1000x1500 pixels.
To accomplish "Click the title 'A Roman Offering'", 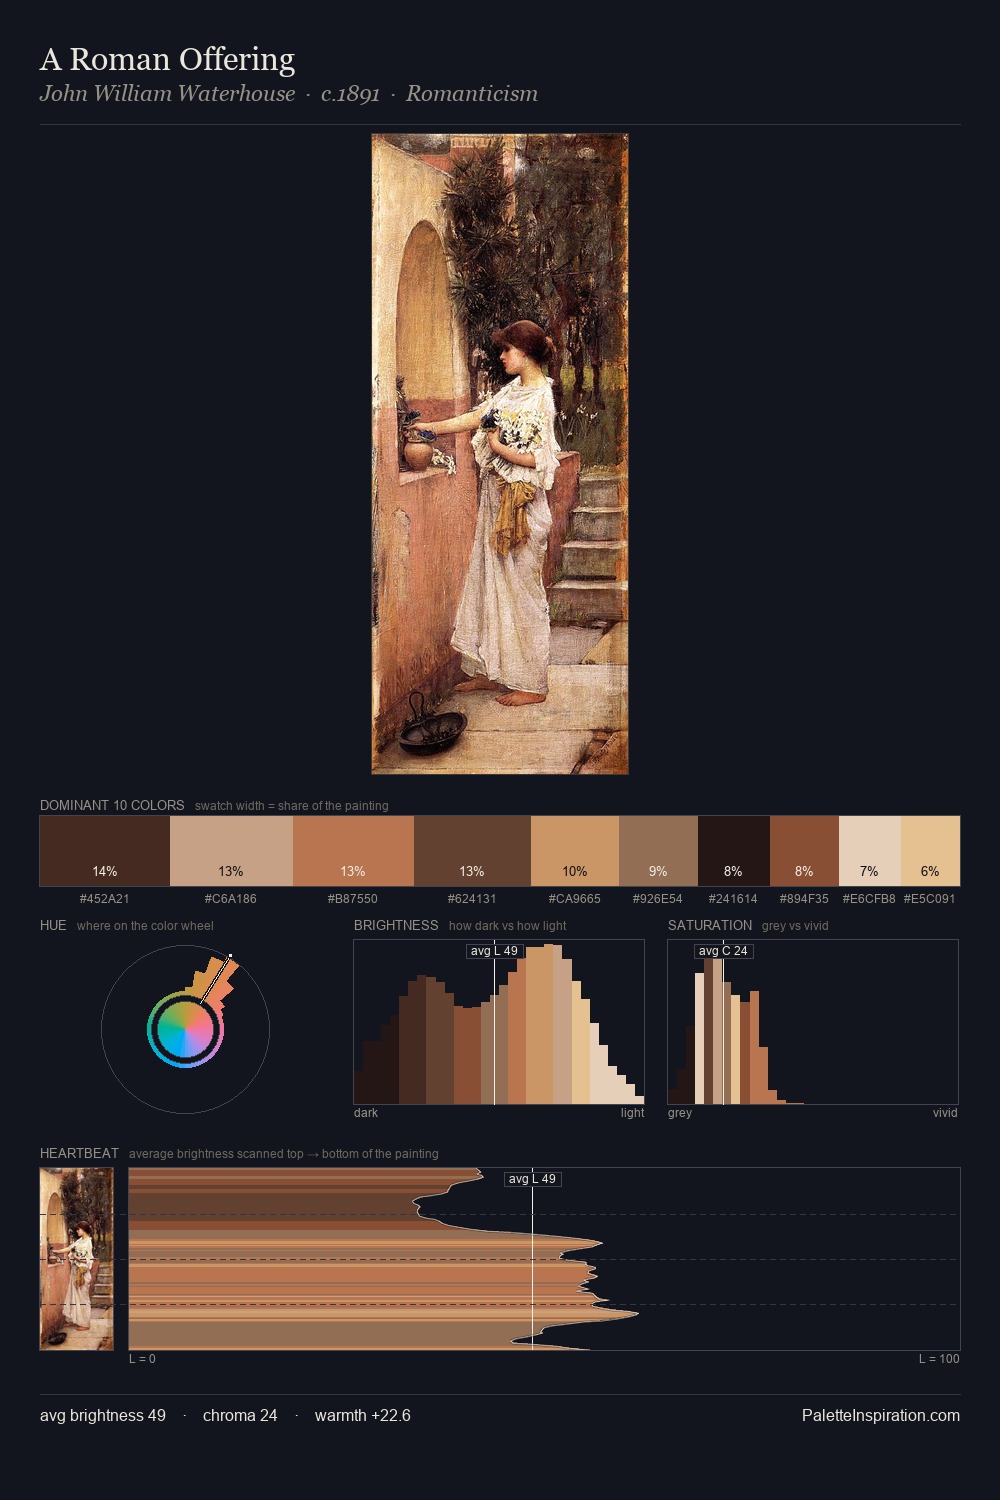I will click(167, 59).
